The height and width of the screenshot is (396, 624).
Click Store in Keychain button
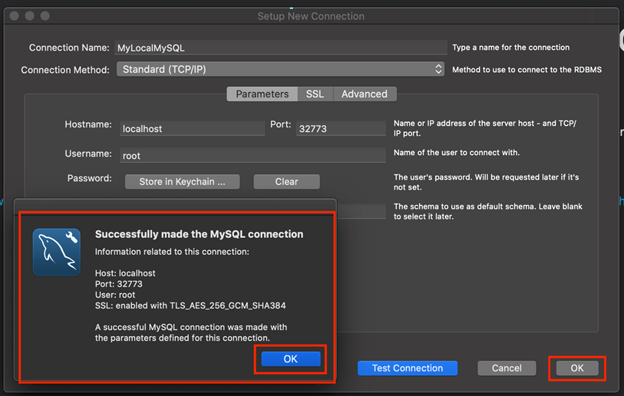click(182, 181)
